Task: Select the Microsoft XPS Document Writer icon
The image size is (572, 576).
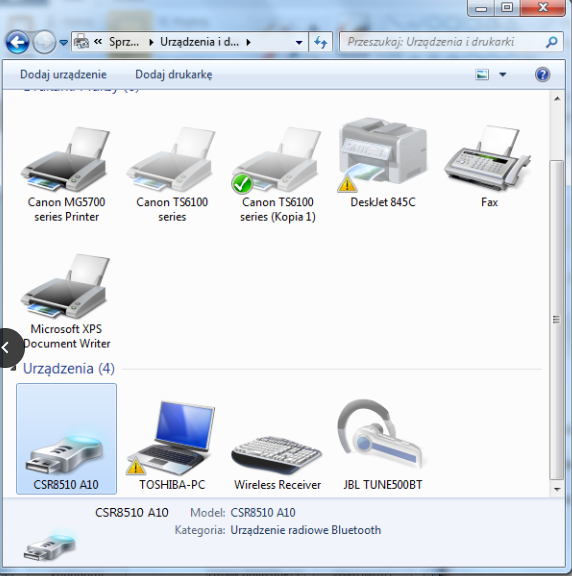Action: tap(66, 286)
